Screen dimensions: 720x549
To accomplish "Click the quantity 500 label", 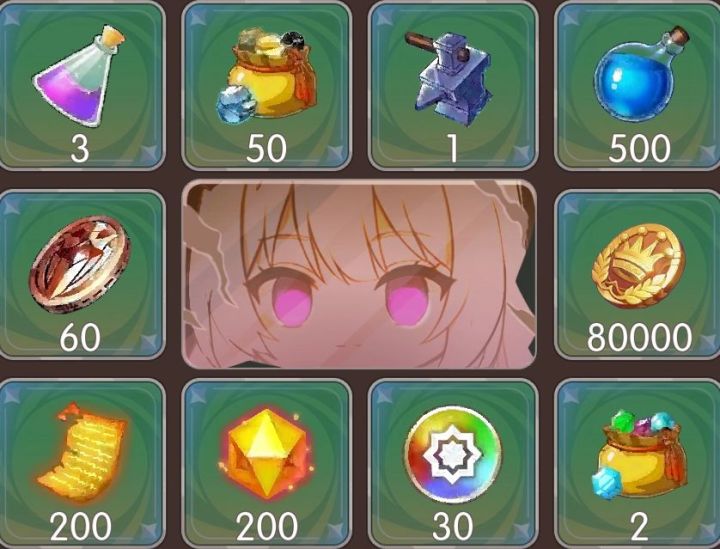I will (639, 148).
